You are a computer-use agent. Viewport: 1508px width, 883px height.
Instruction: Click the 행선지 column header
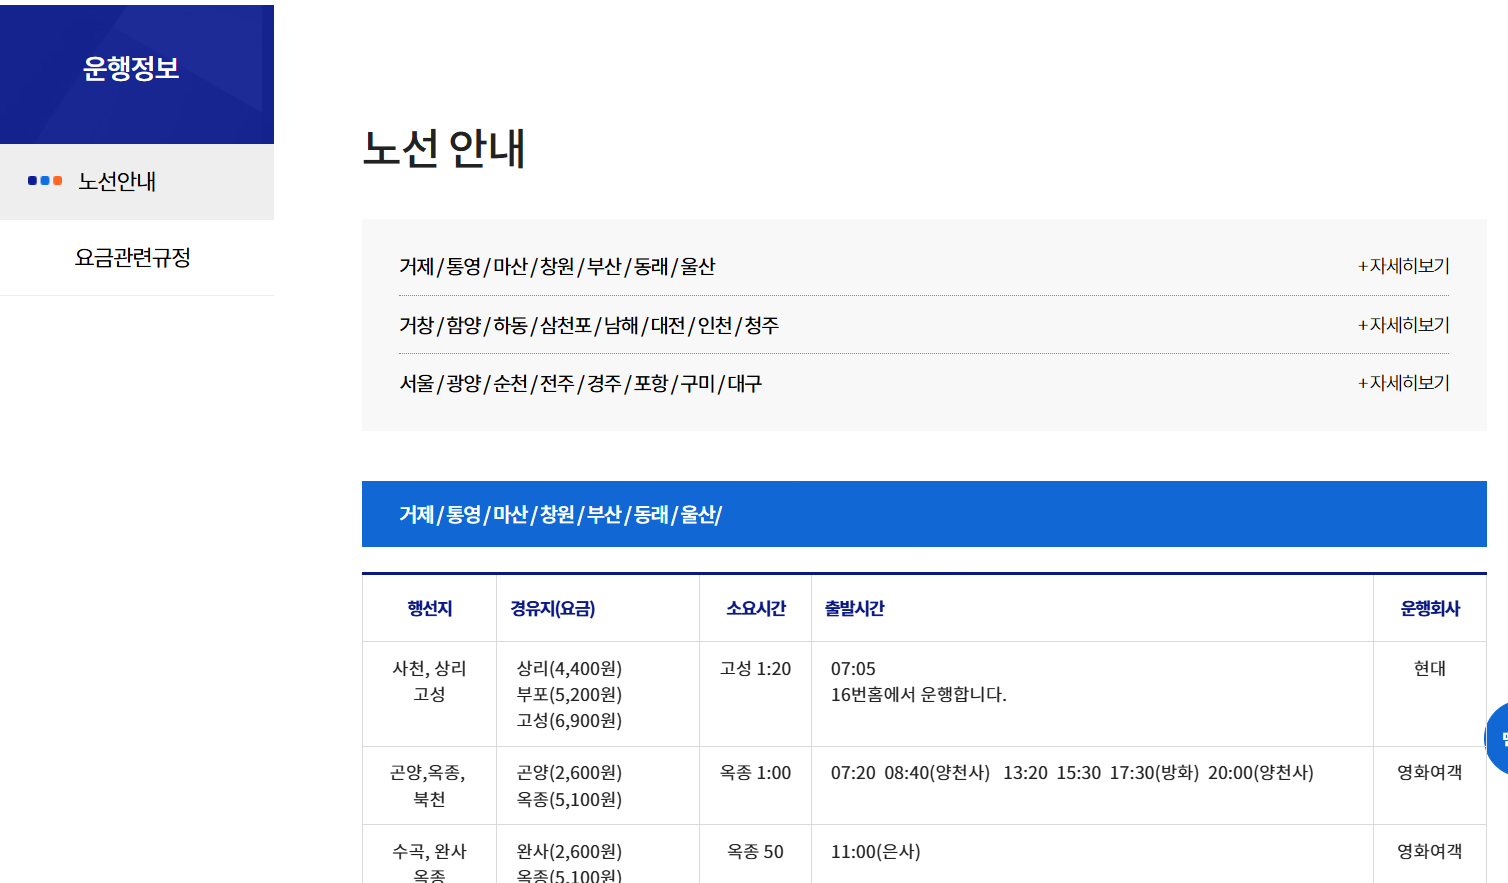coord(429,608)
